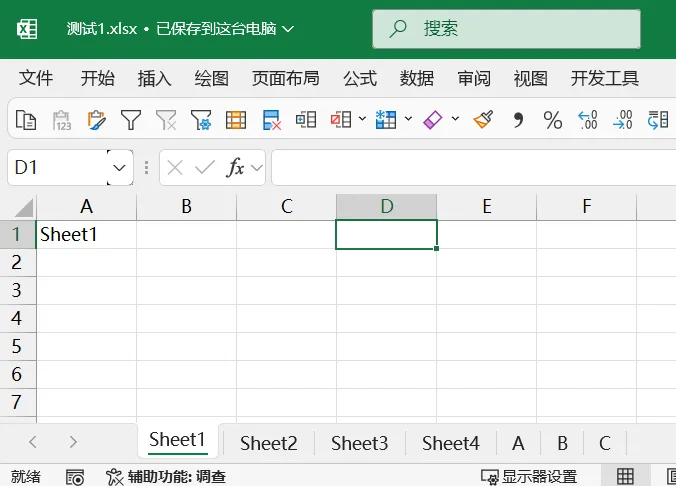Select column A header
Image resolution: width=676 pixels, height=486 pixels.
87,207
